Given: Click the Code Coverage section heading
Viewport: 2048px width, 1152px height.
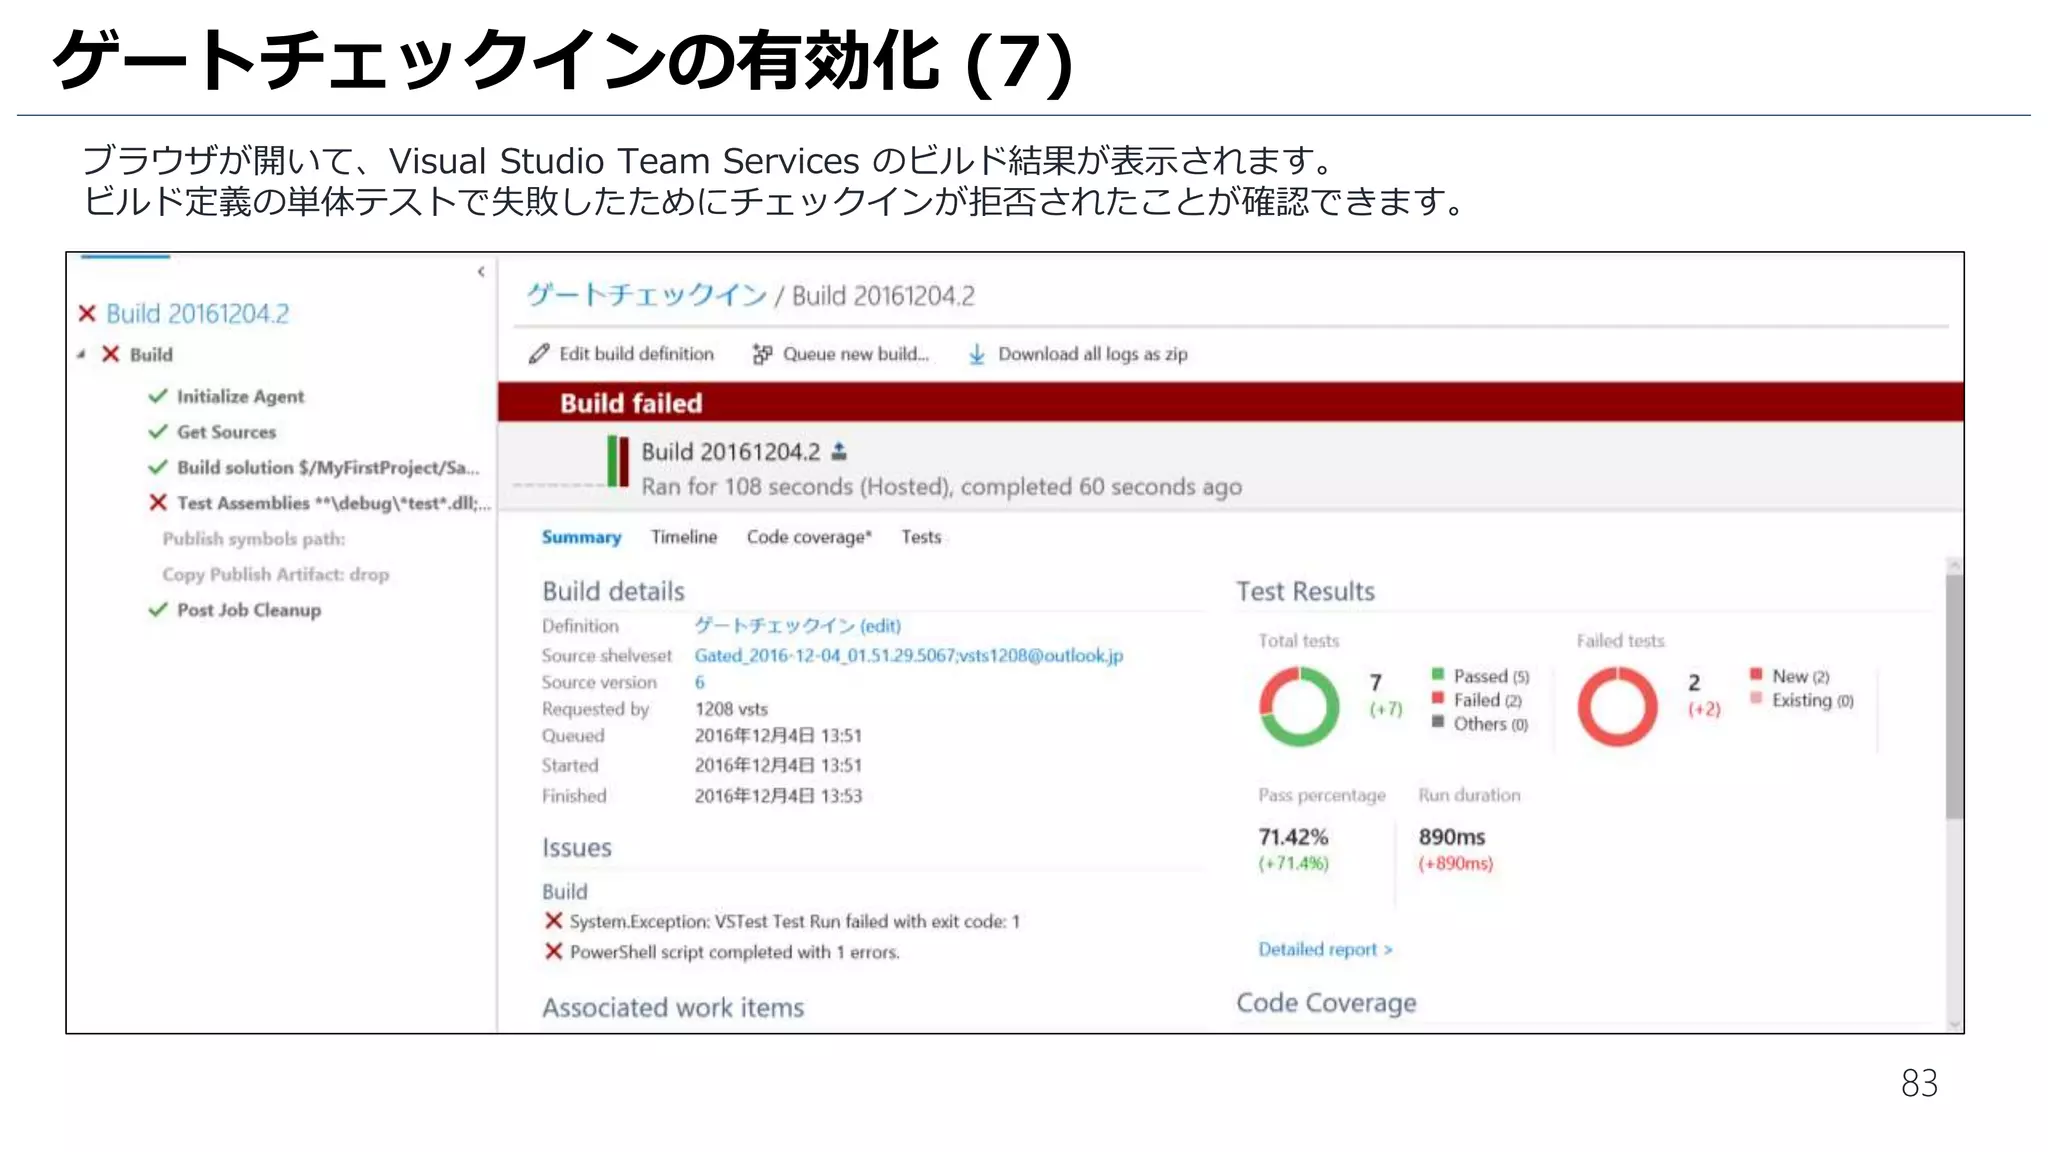Looking at the screenshot, I should pos(1326,1003).
